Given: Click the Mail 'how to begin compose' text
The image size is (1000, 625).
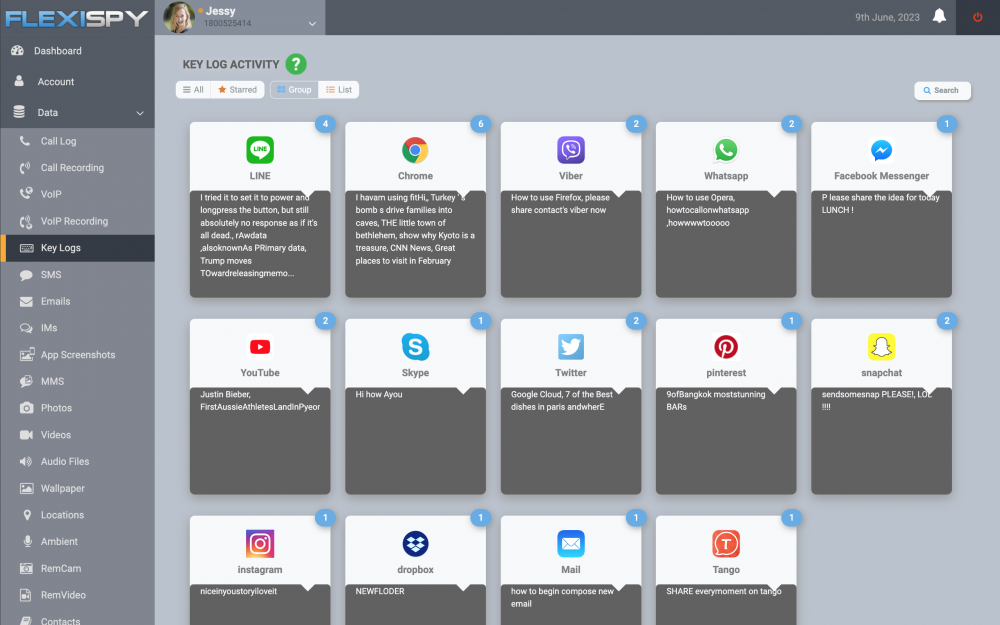Looking at the screenshot, I should pos(562,598).
